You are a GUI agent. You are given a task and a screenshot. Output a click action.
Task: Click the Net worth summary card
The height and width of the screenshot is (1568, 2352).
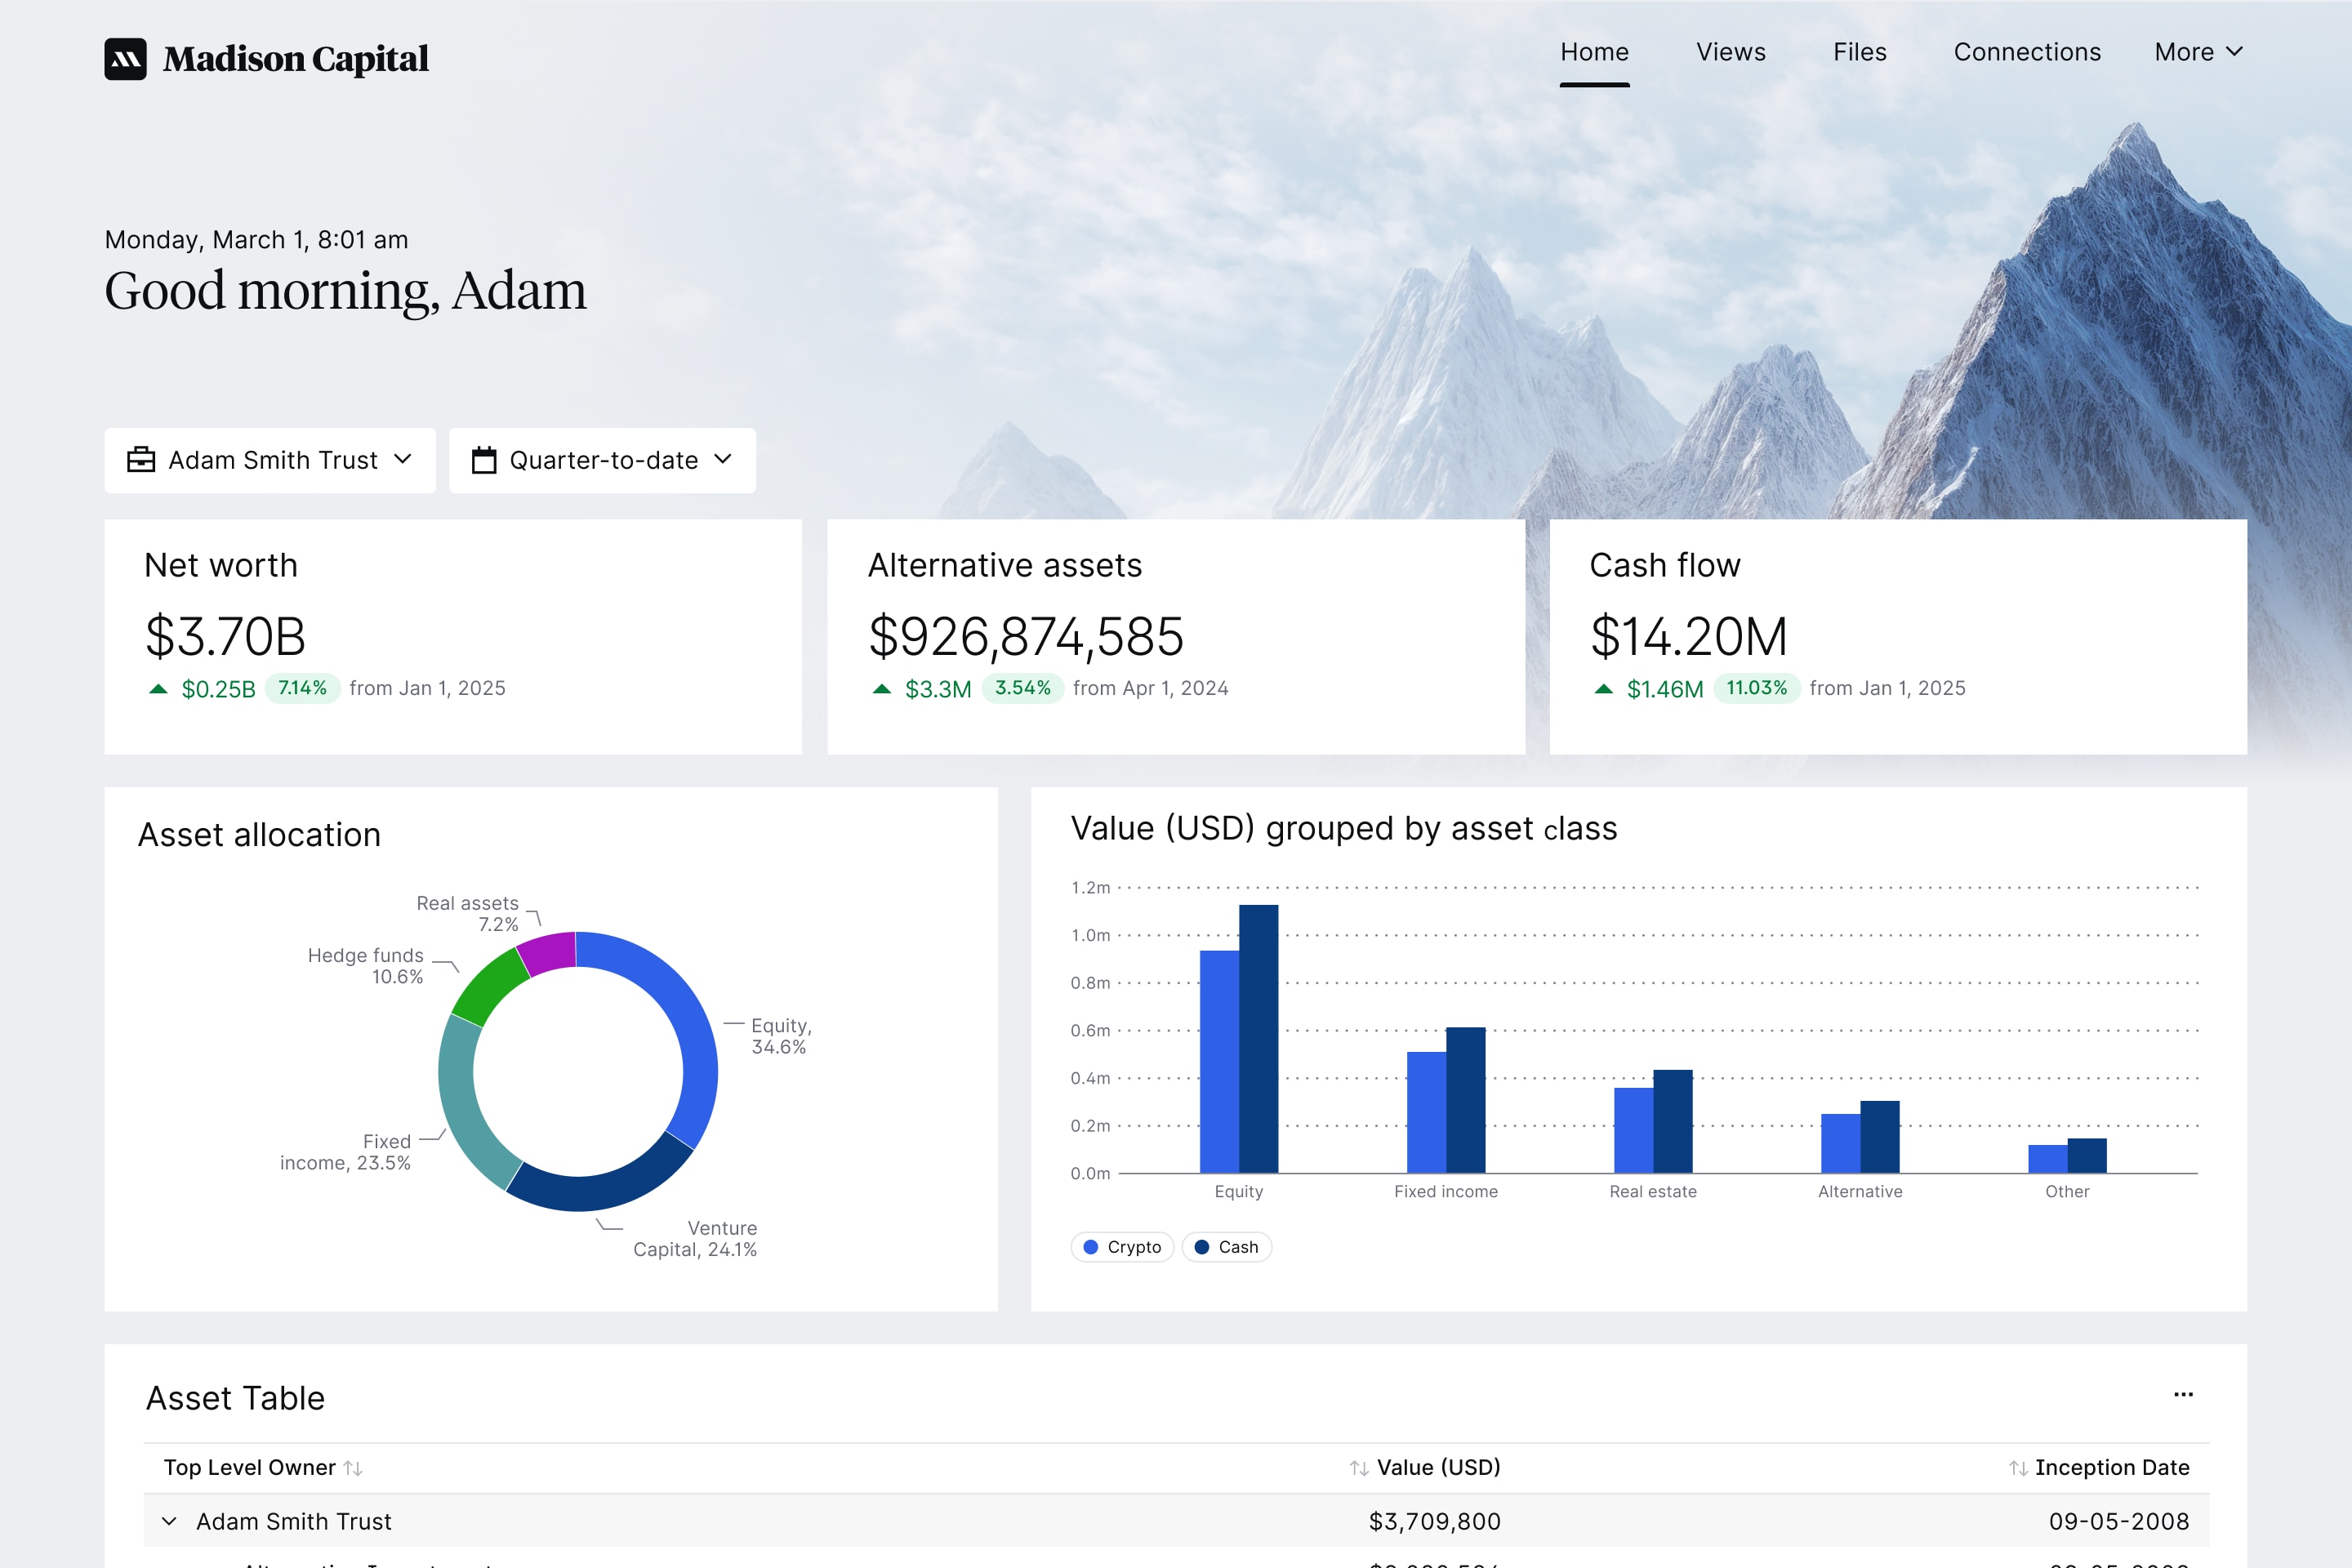452,636
